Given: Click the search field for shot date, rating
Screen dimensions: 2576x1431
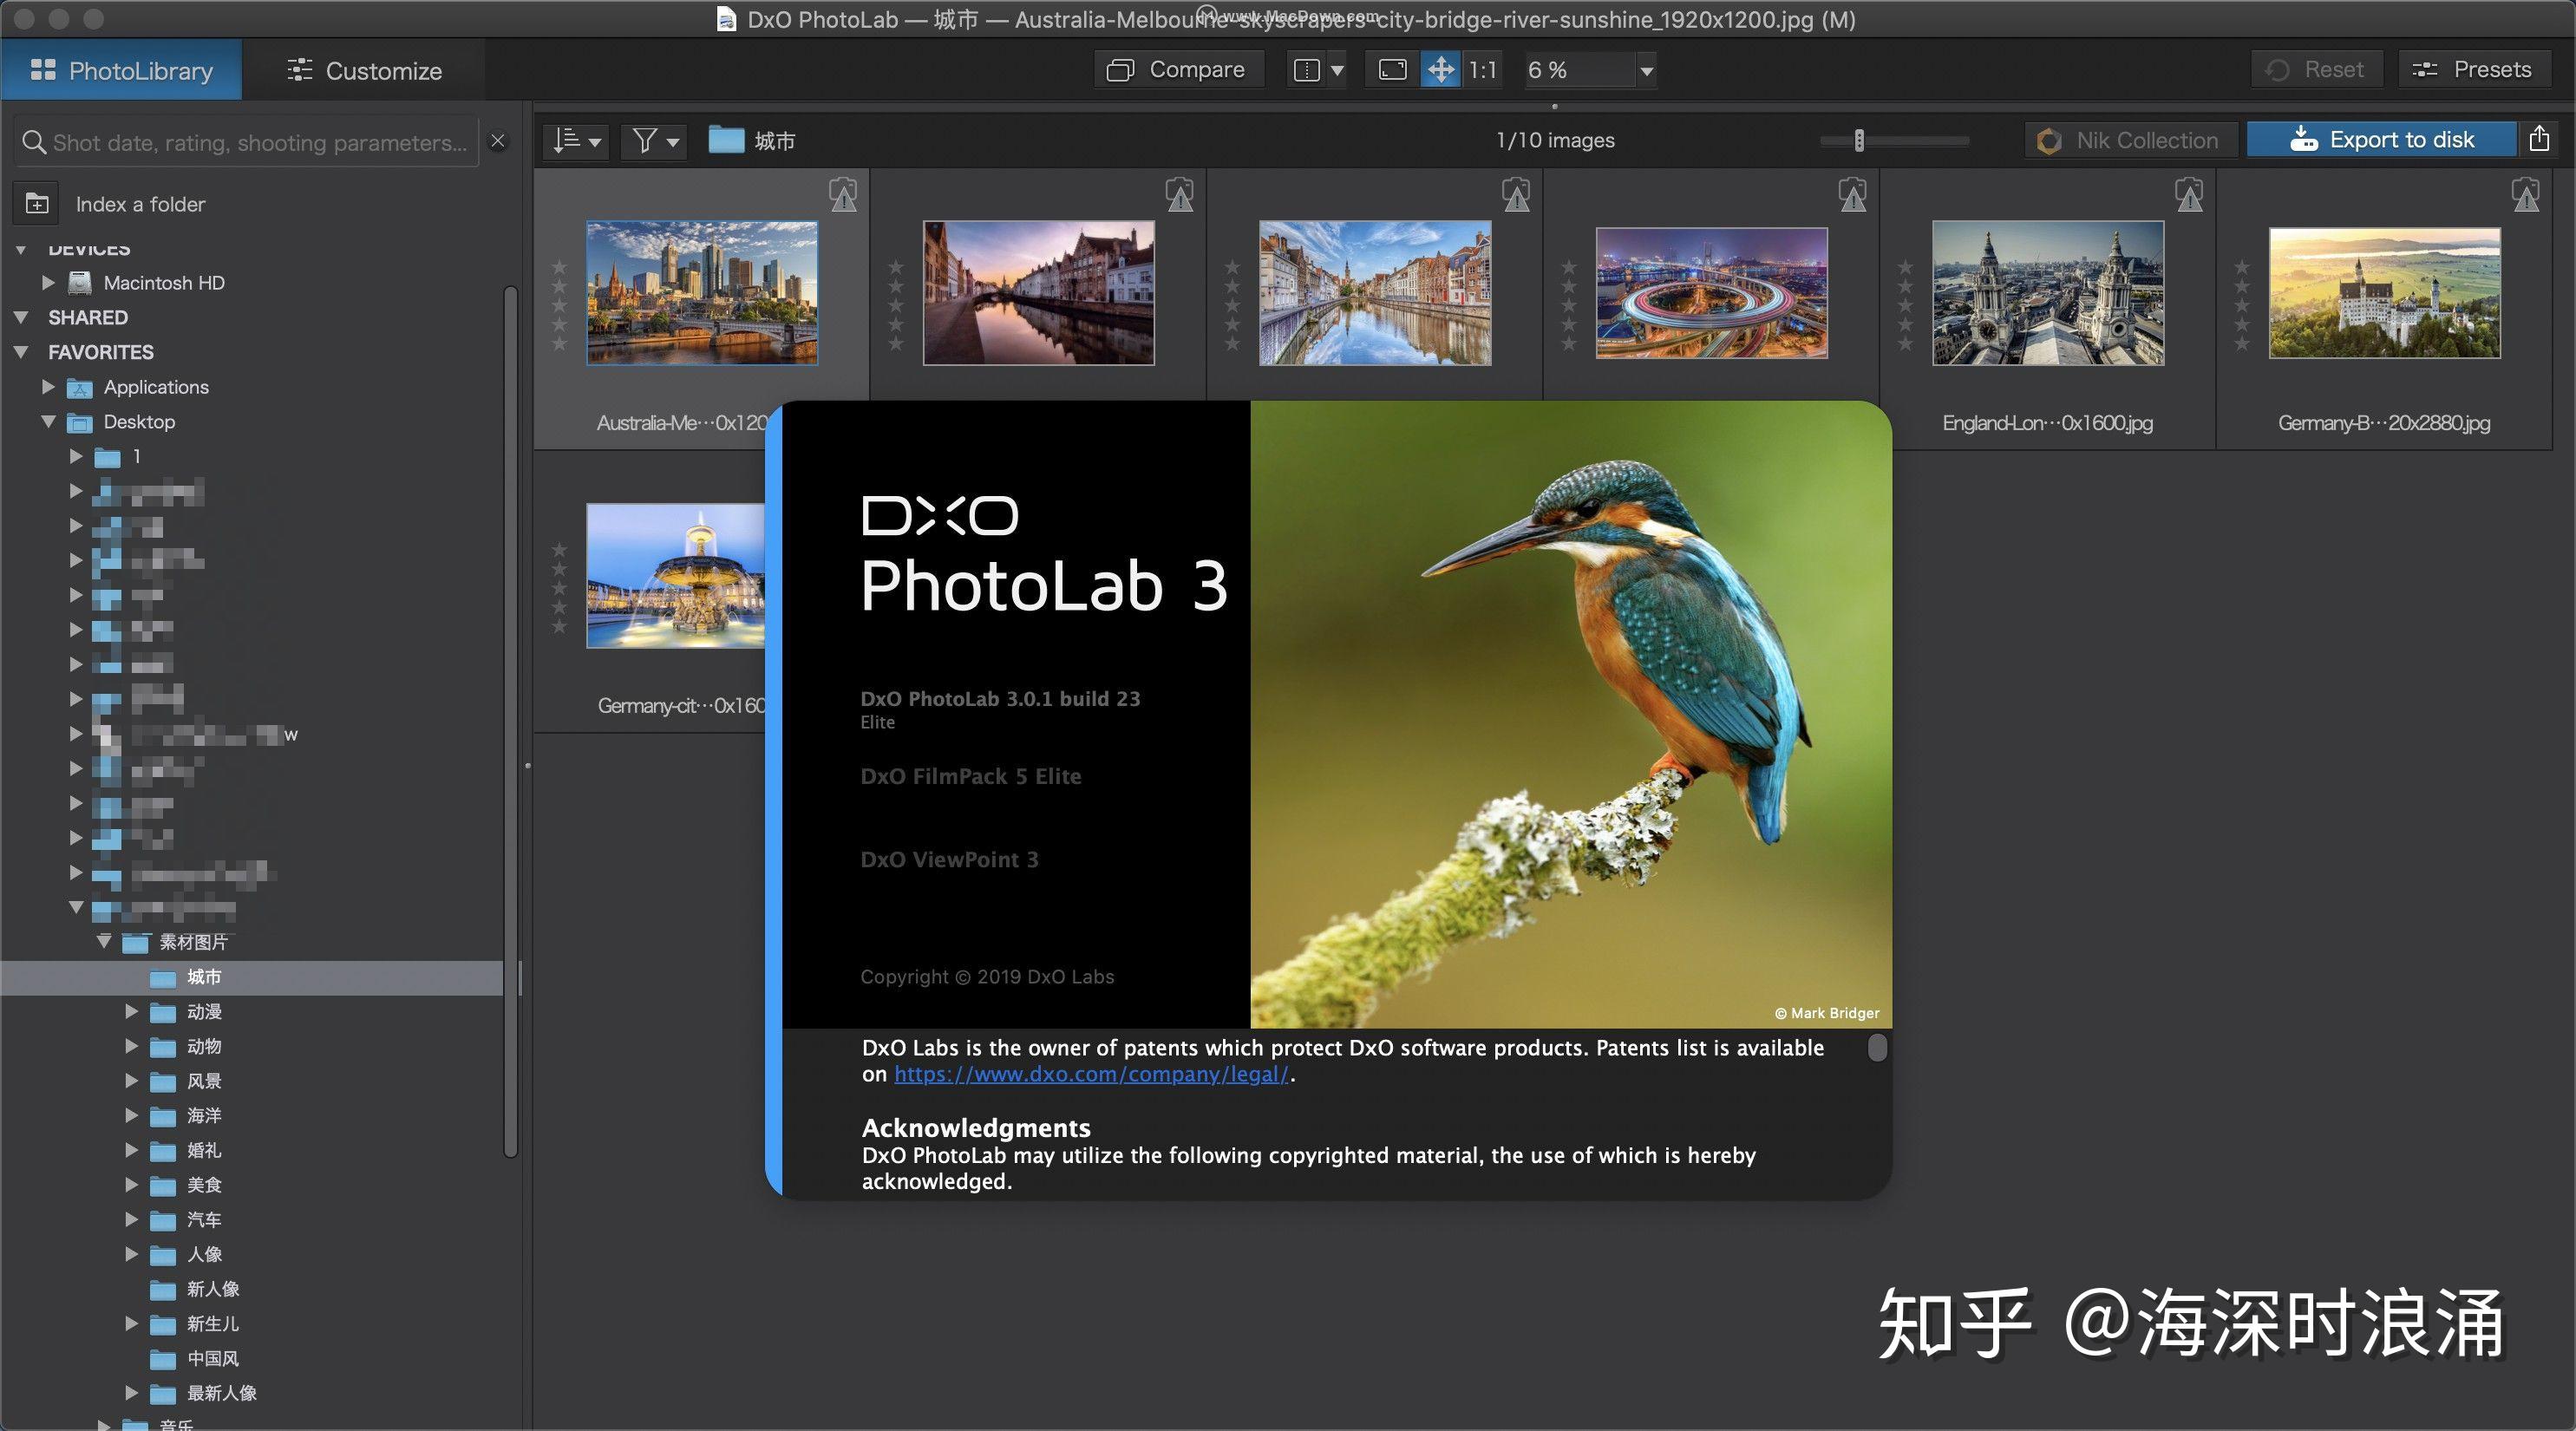Looking at the screenshot, I should click(x=246, y=142).
